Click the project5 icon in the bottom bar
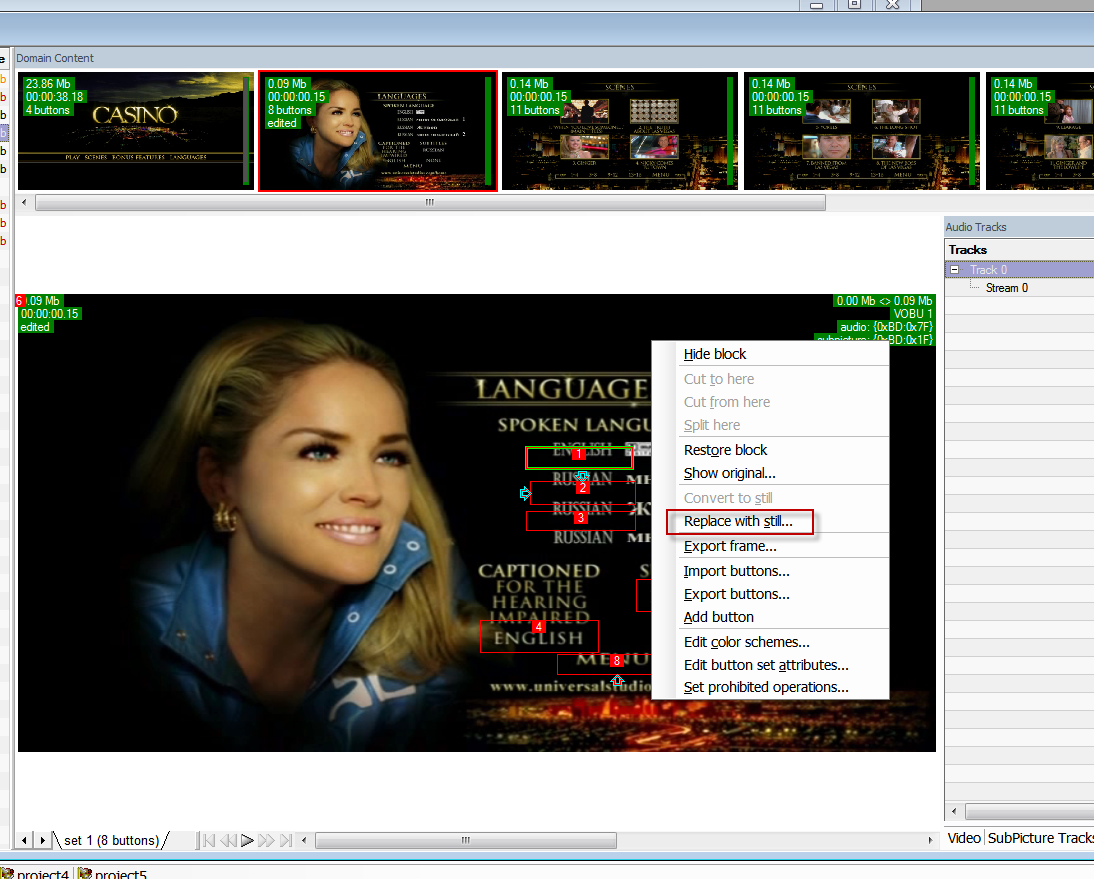Viewport: 1094px width, 879px height. (84, 873)
